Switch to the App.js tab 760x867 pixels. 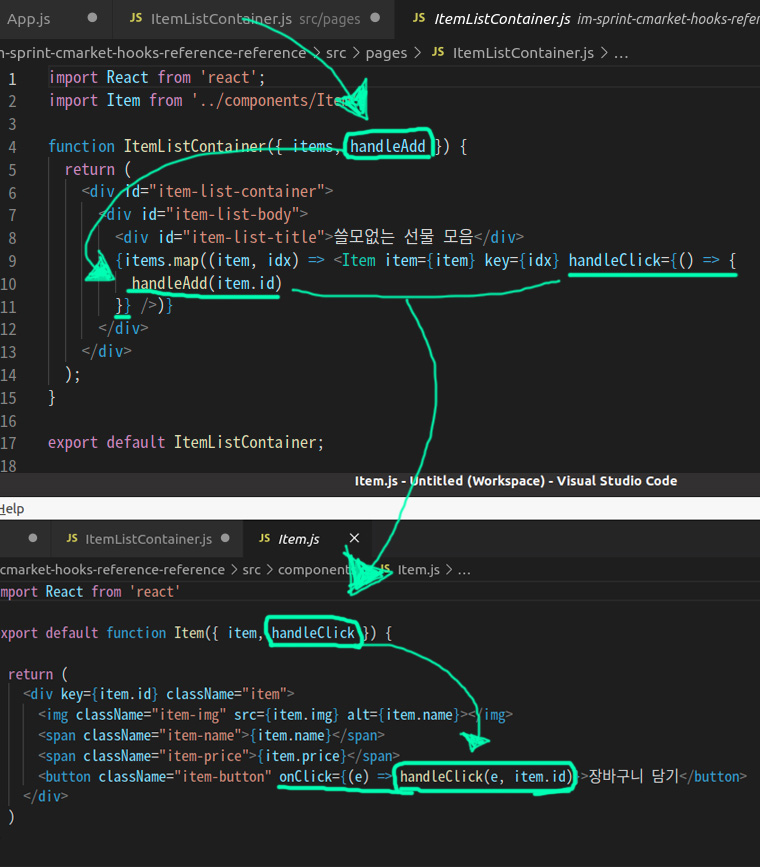click(29, 19)
